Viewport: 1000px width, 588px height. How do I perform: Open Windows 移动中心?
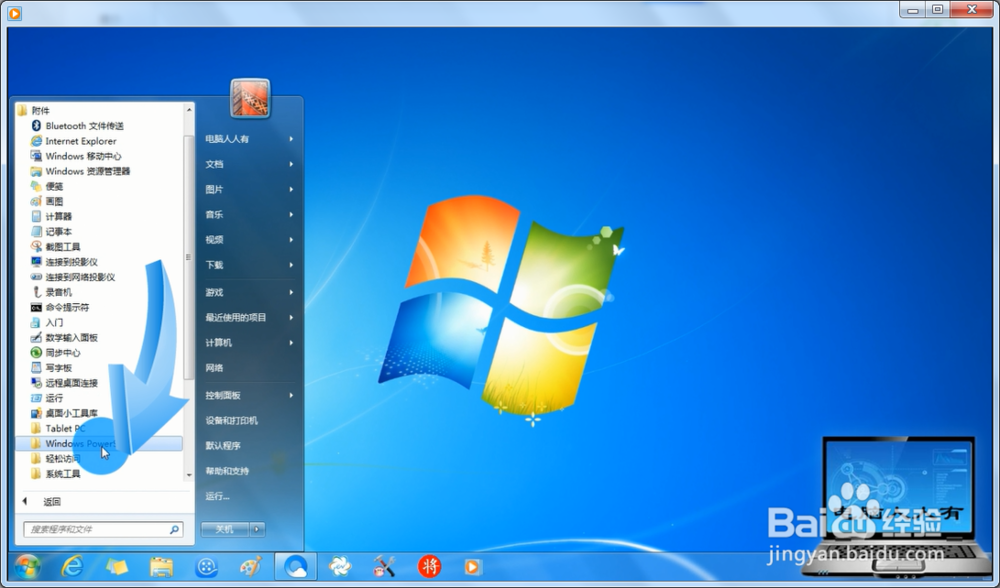76,156
